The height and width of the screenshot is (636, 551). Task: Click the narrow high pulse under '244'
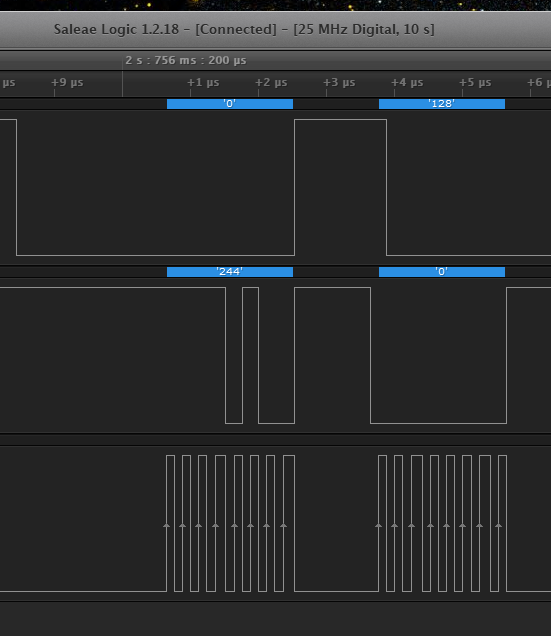coord(250,355)
